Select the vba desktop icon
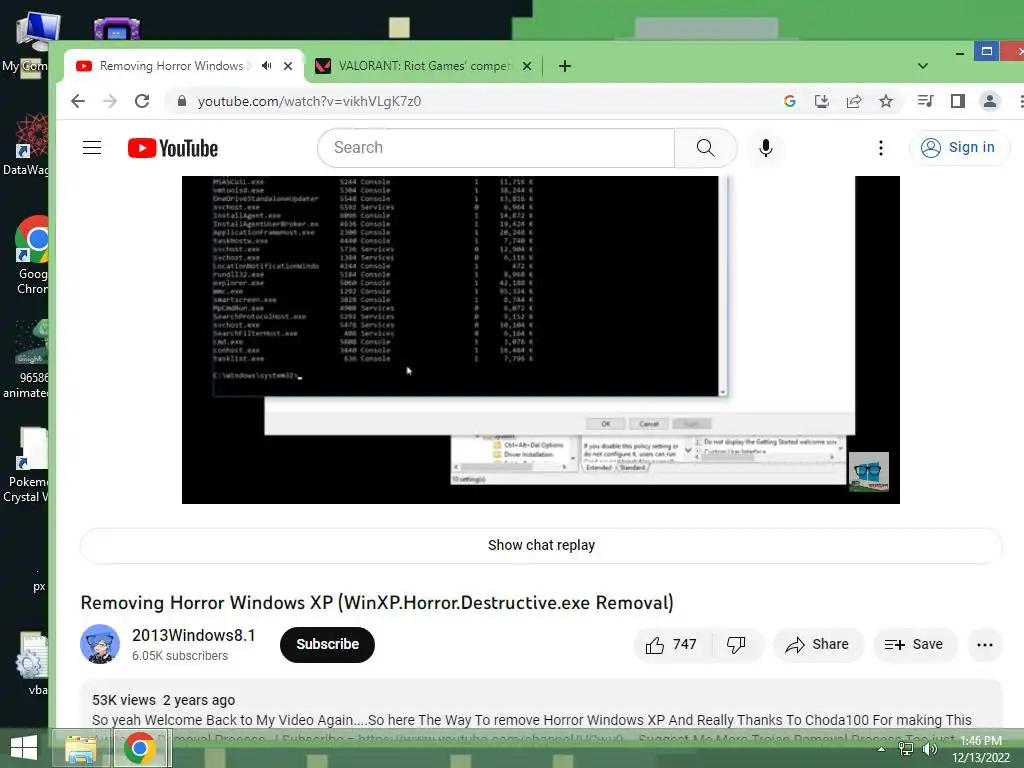1024x768 pixels. (33, 663)
